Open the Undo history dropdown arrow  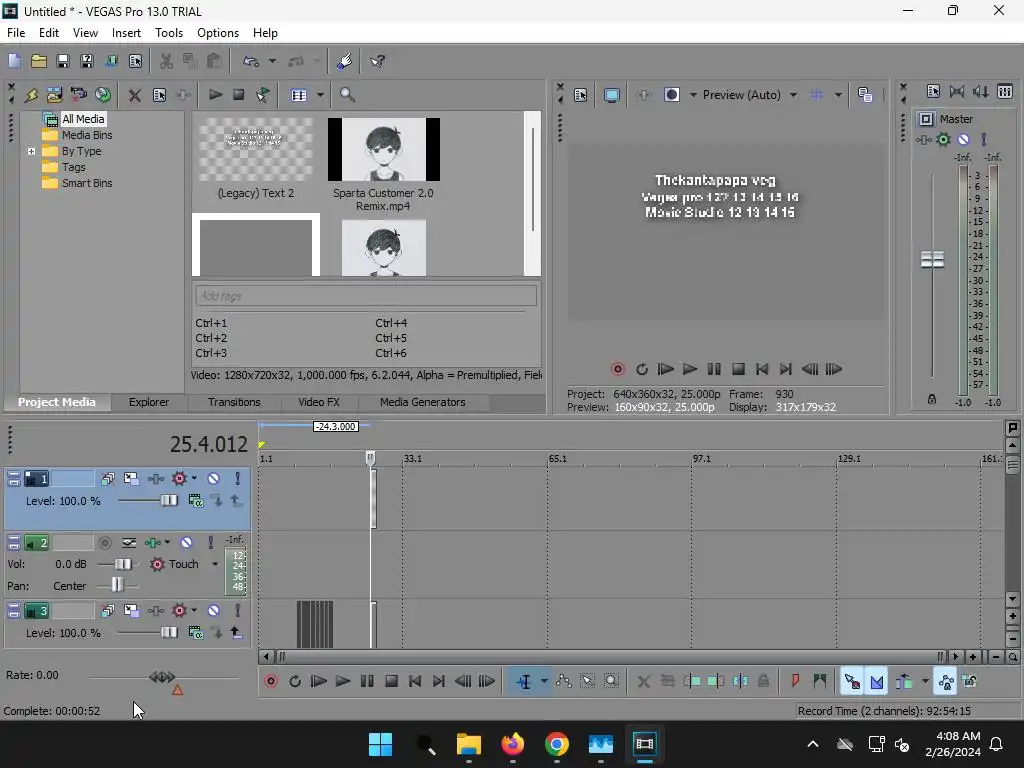[272, 61]
